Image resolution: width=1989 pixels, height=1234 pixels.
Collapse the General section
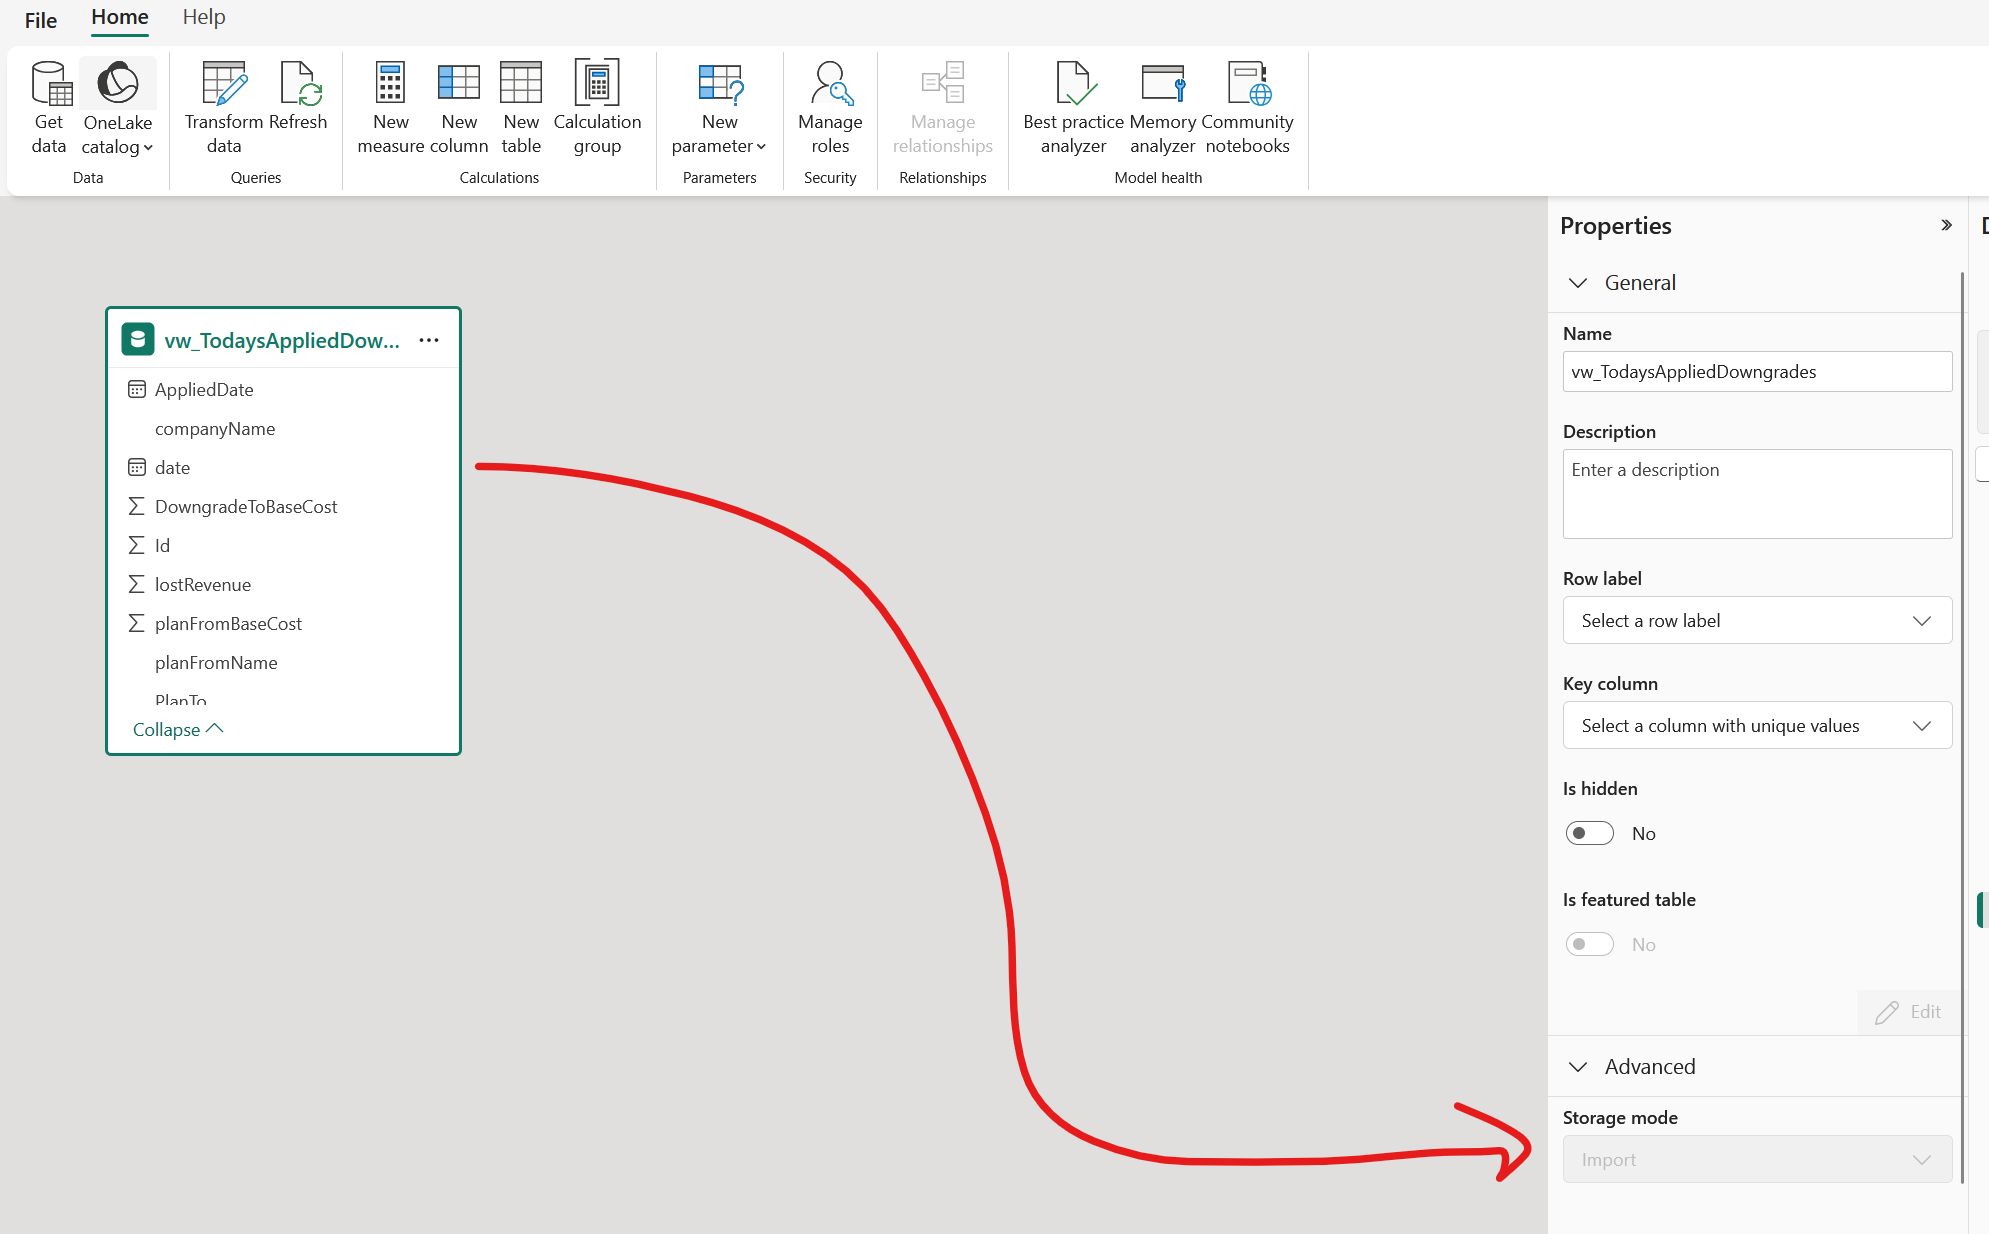(x=1578, y=283)
